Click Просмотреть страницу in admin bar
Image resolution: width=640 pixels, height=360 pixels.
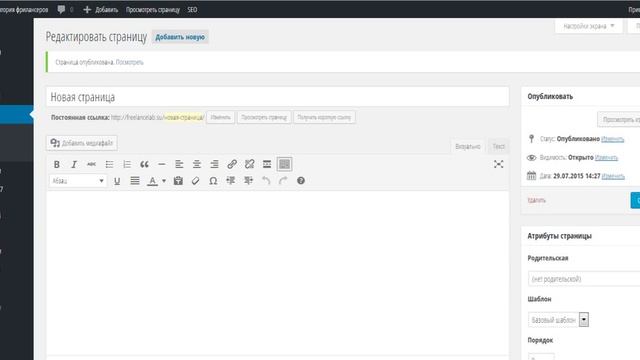tap(153, 9)
